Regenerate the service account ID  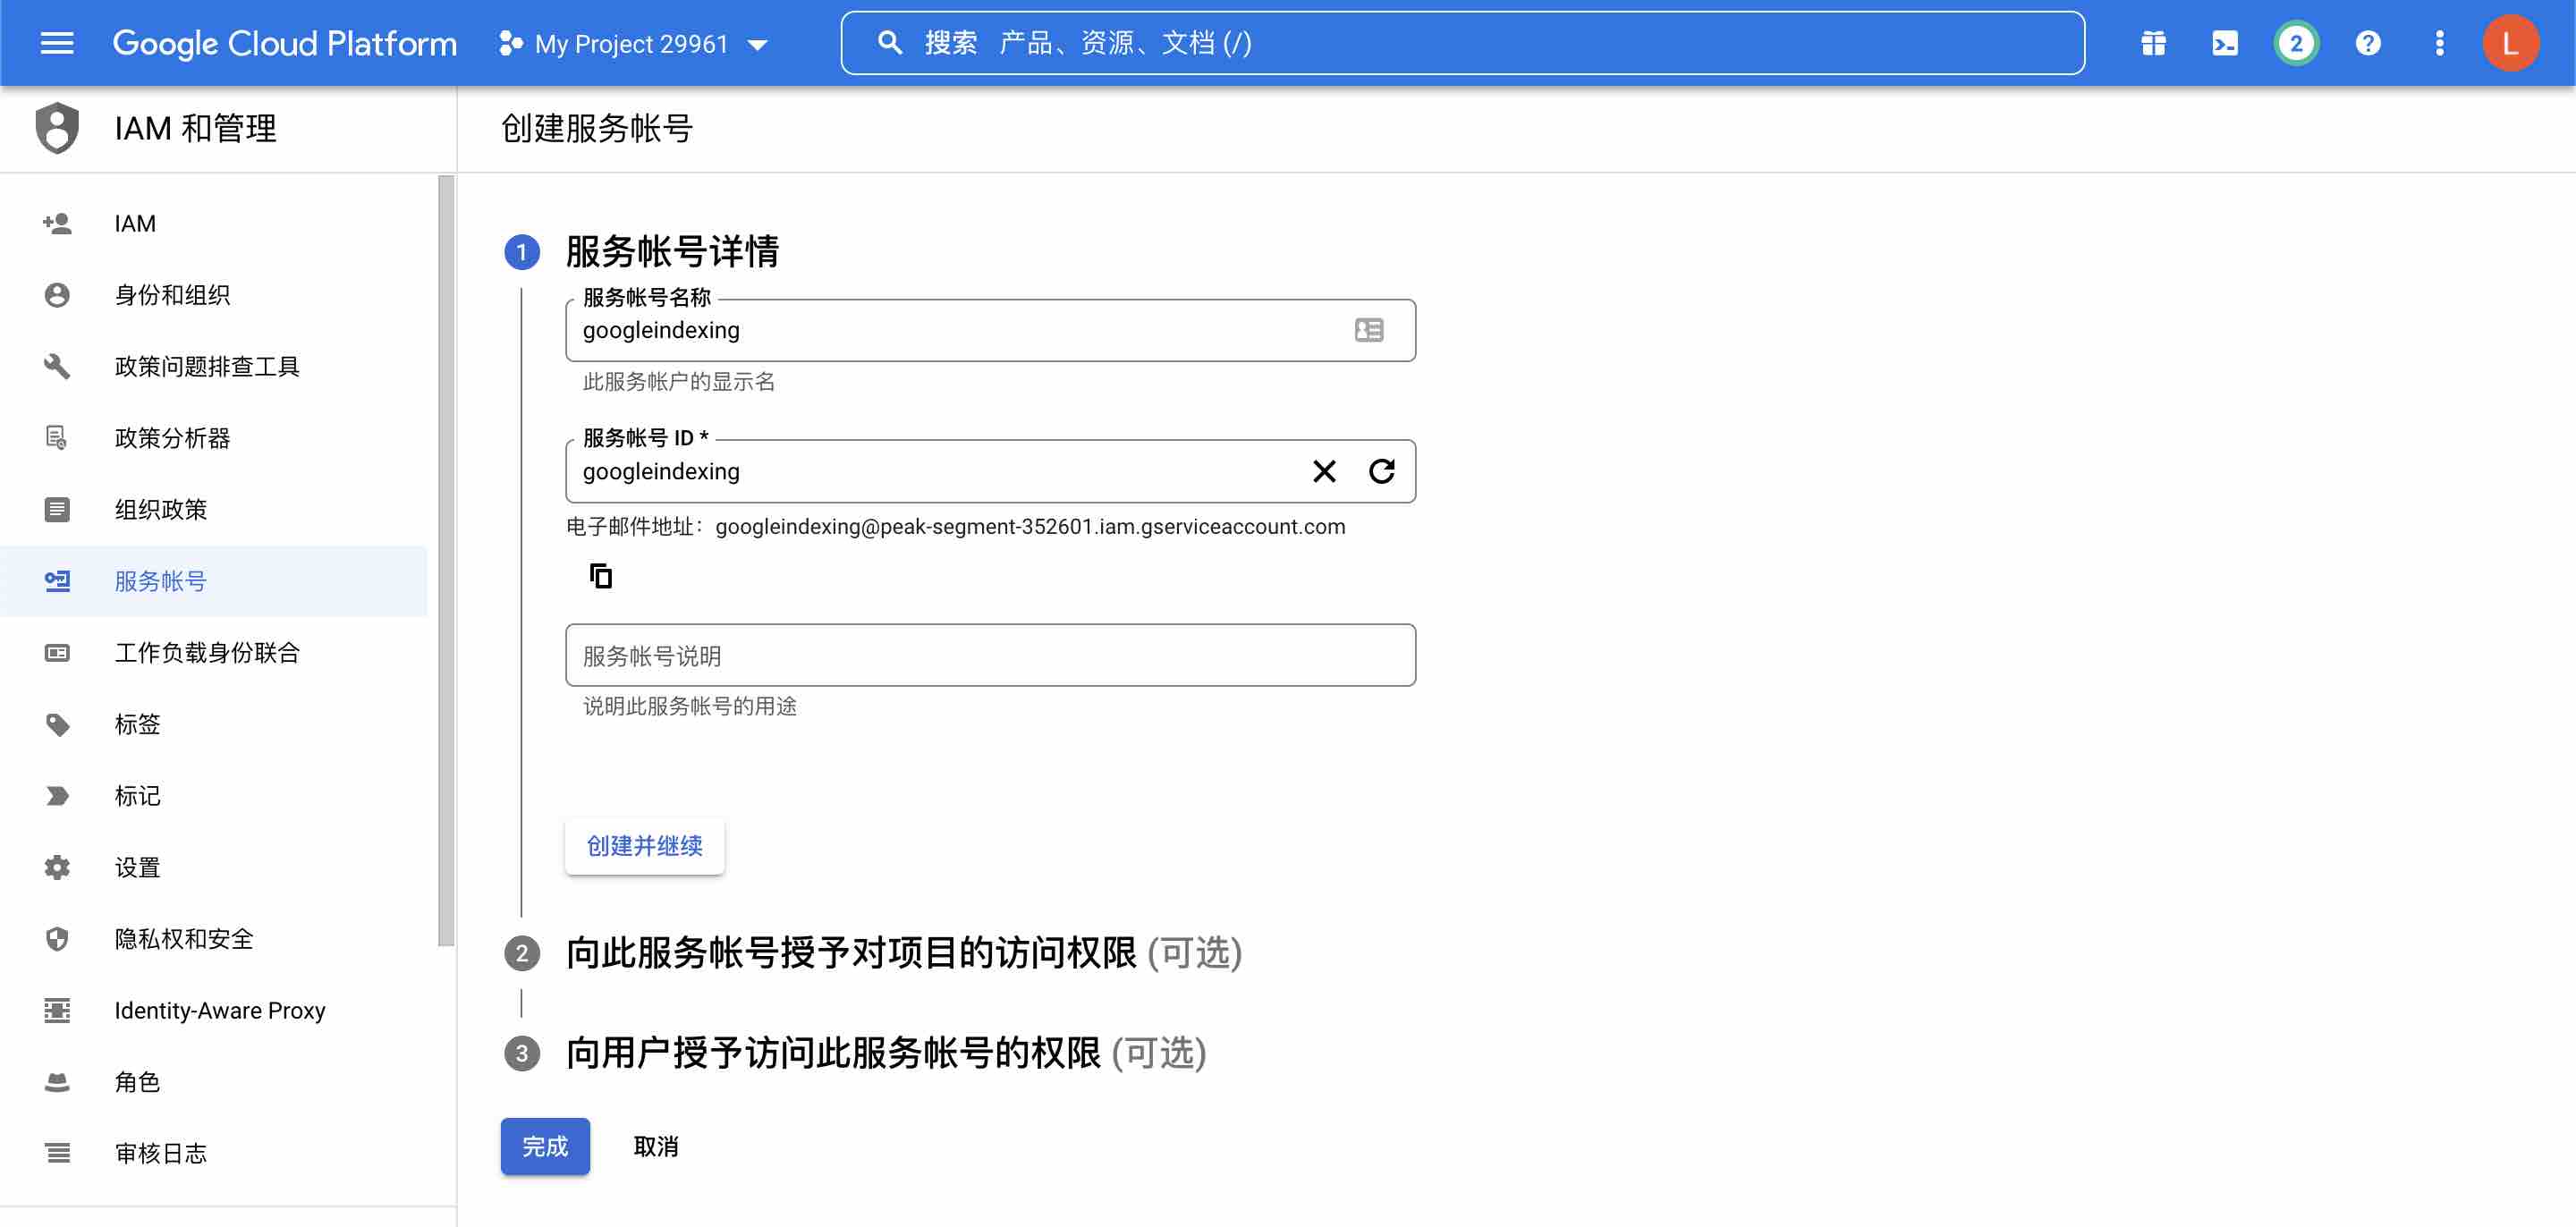click(1381, 471)
